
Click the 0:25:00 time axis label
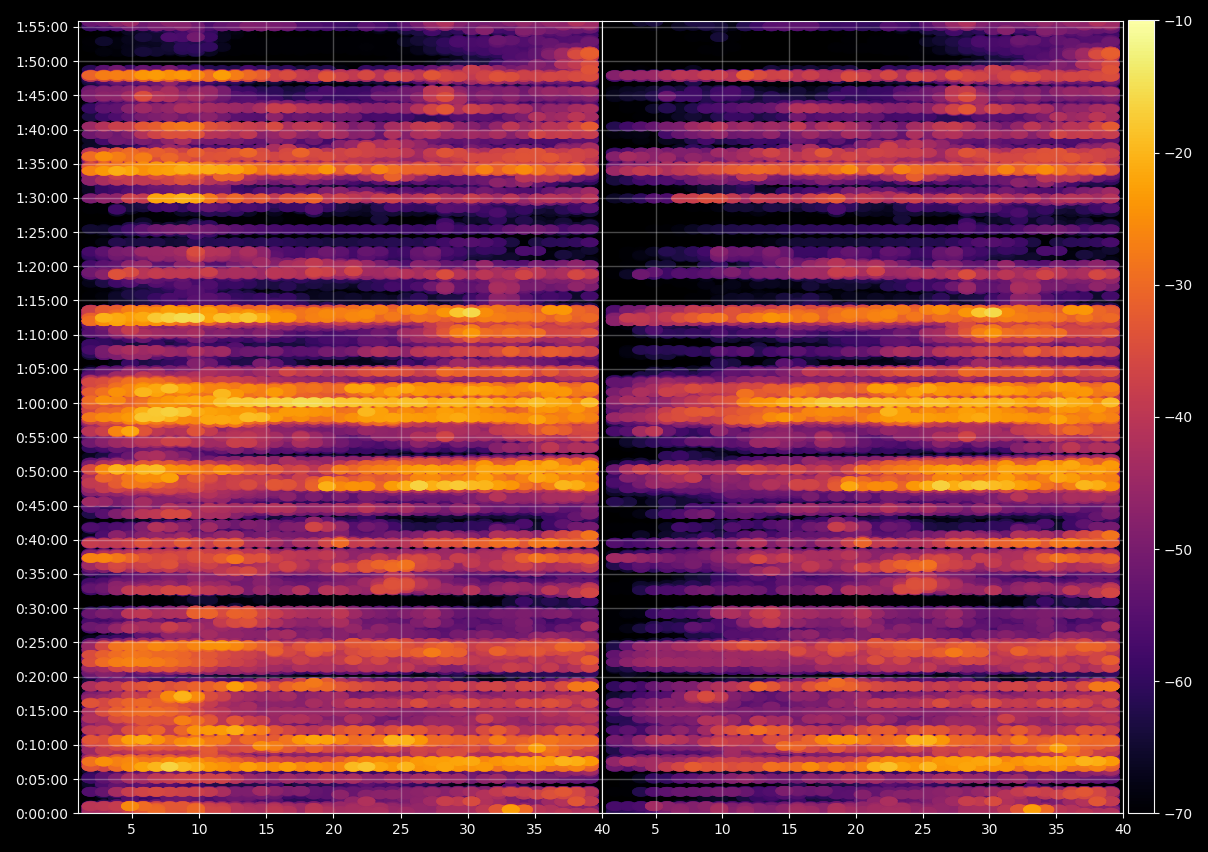click(44, 643)
